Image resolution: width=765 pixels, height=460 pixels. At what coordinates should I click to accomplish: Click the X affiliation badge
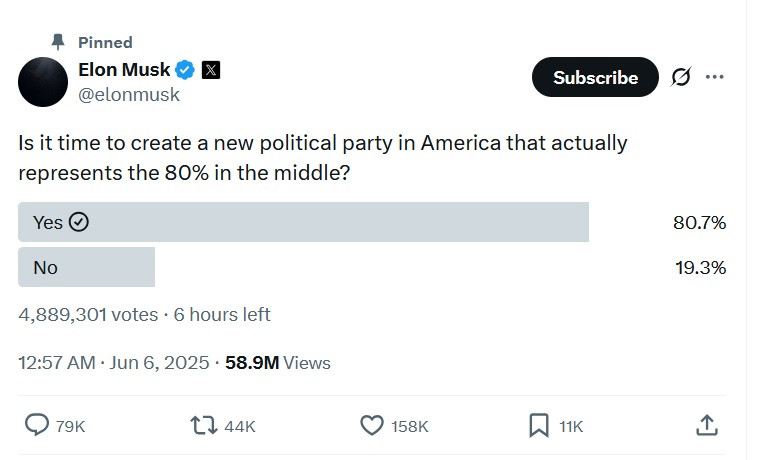(x=211, y=70)
